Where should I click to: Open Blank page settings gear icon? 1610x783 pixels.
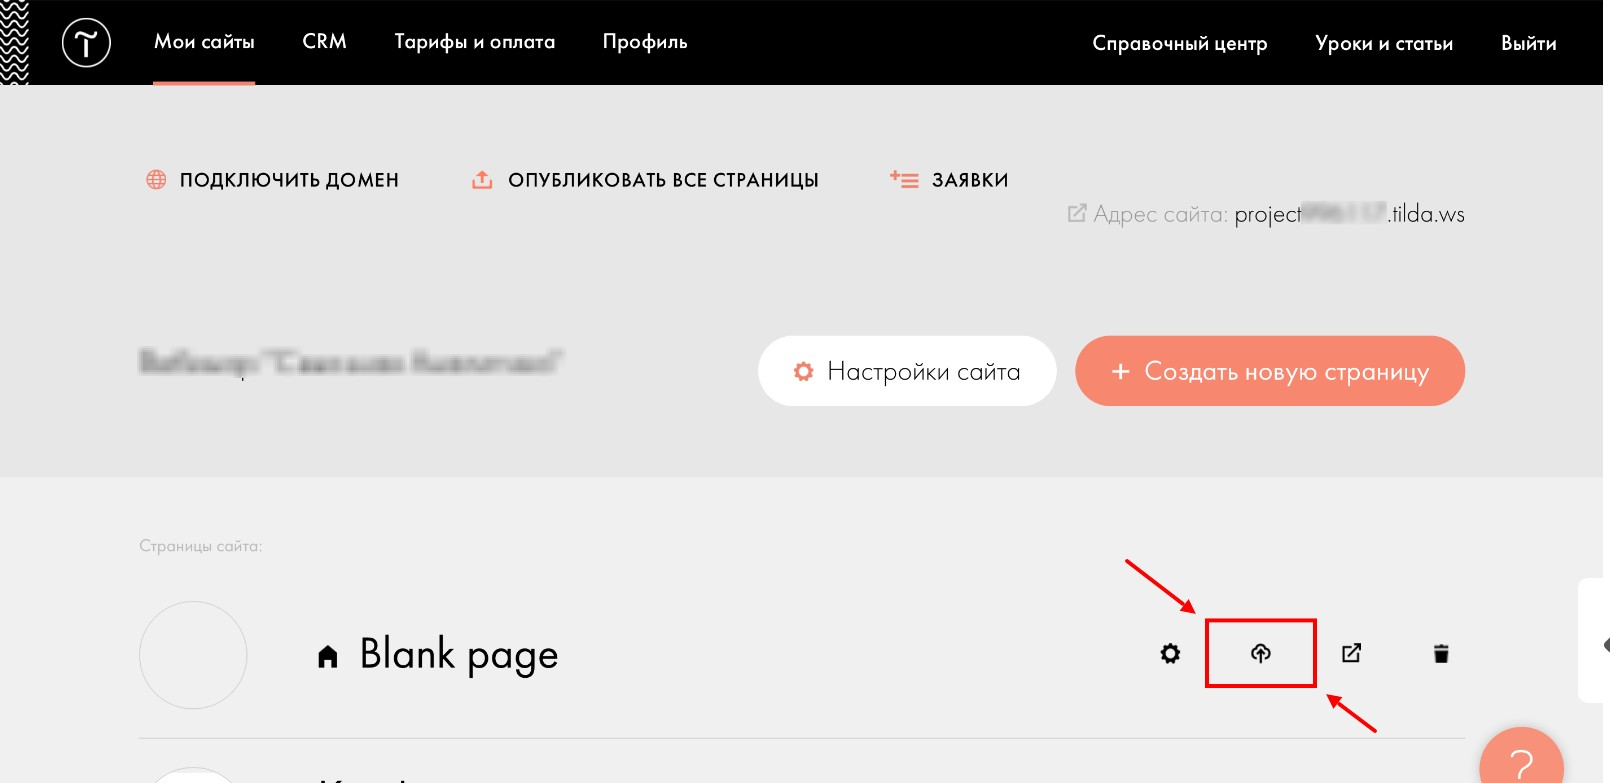pos(1170,654)
